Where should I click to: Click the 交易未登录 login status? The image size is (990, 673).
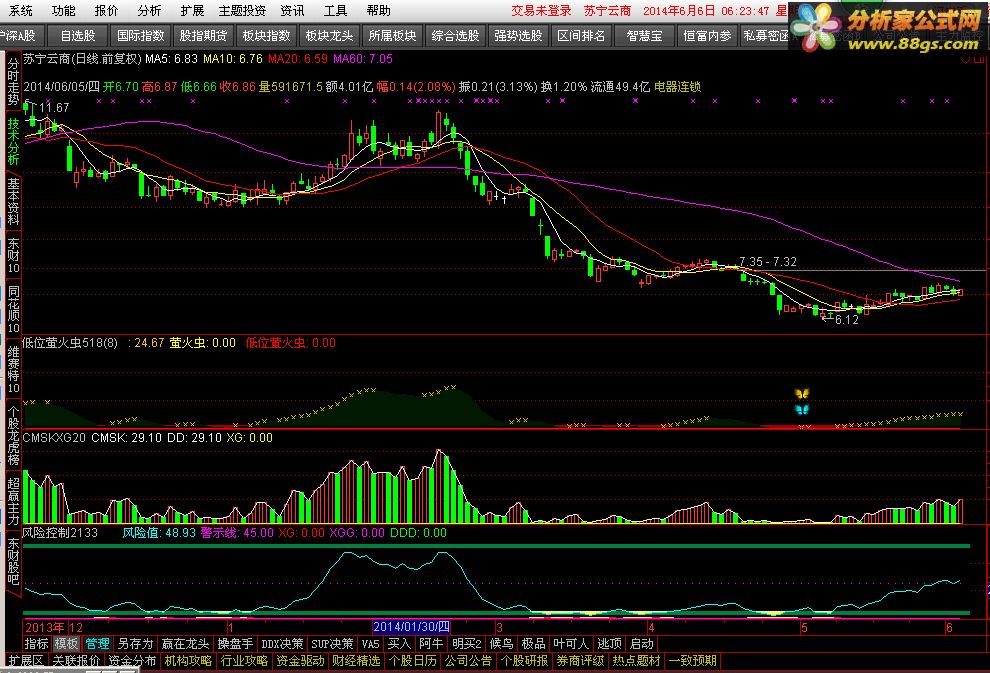541,11
